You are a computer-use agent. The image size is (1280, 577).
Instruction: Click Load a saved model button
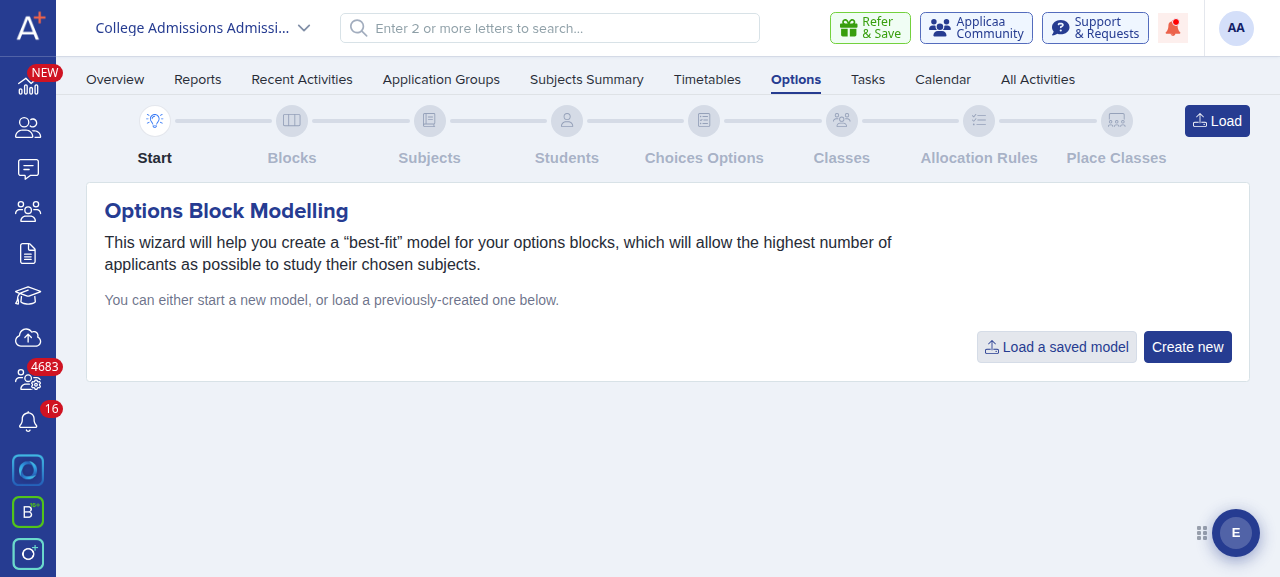[1057, 347]
